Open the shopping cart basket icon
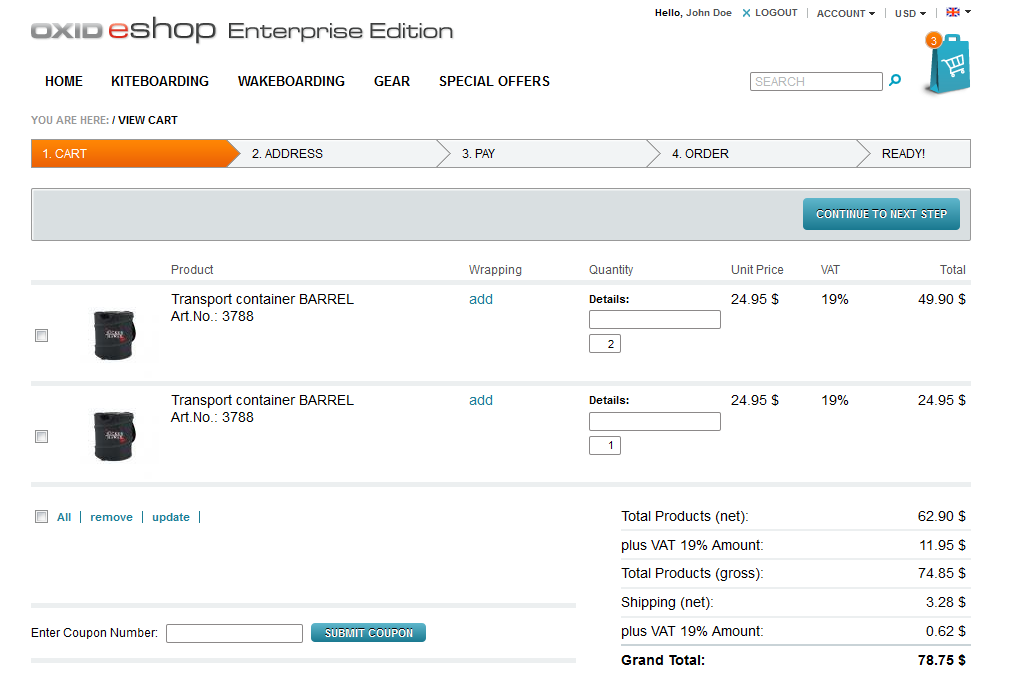The image size is (1031, 699). [947, 66]
